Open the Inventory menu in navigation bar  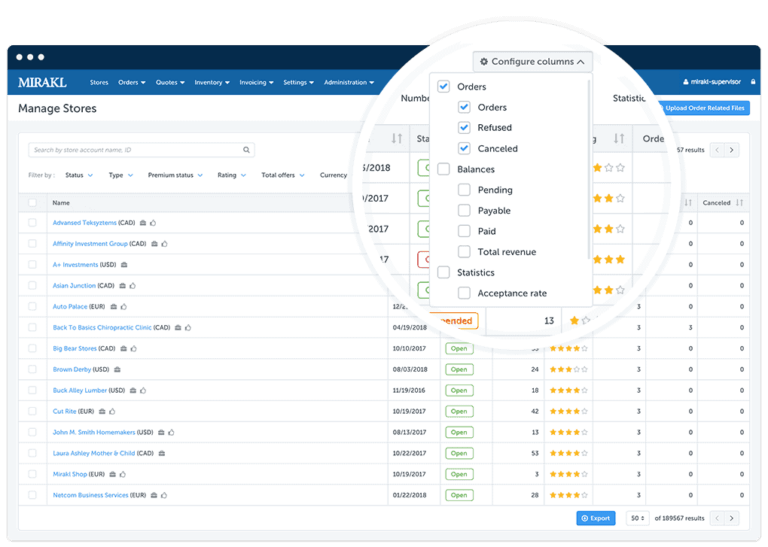pyautogui.click(x=211, y=83)
